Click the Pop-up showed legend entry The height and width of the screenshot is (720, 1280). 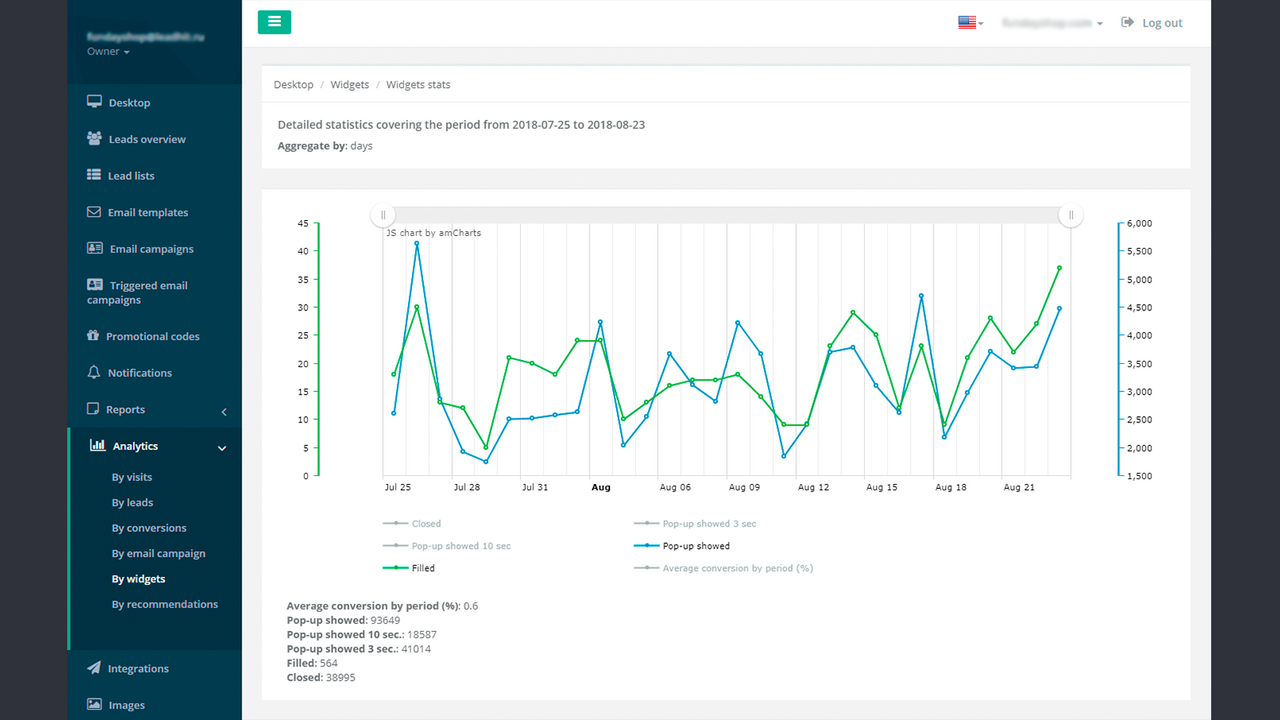(x=695, y=546)
